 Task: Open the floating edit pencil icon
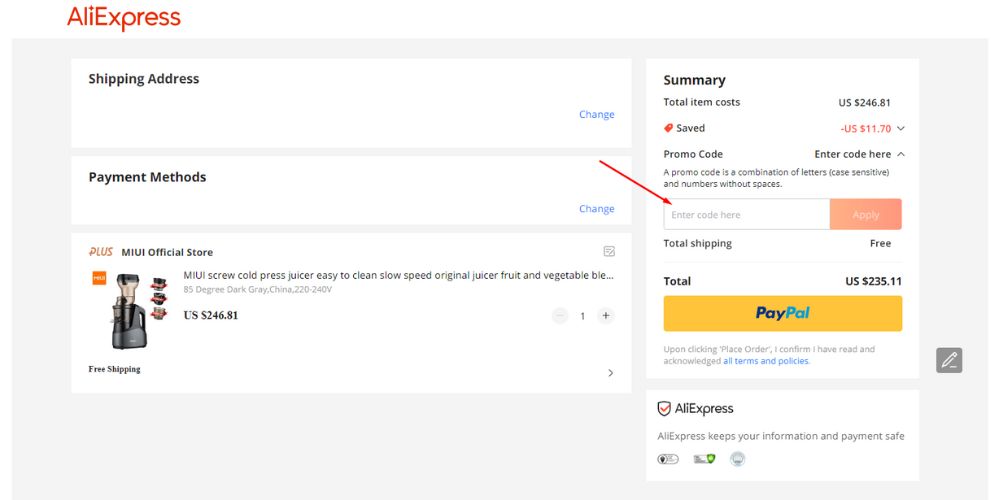point(949,360)
